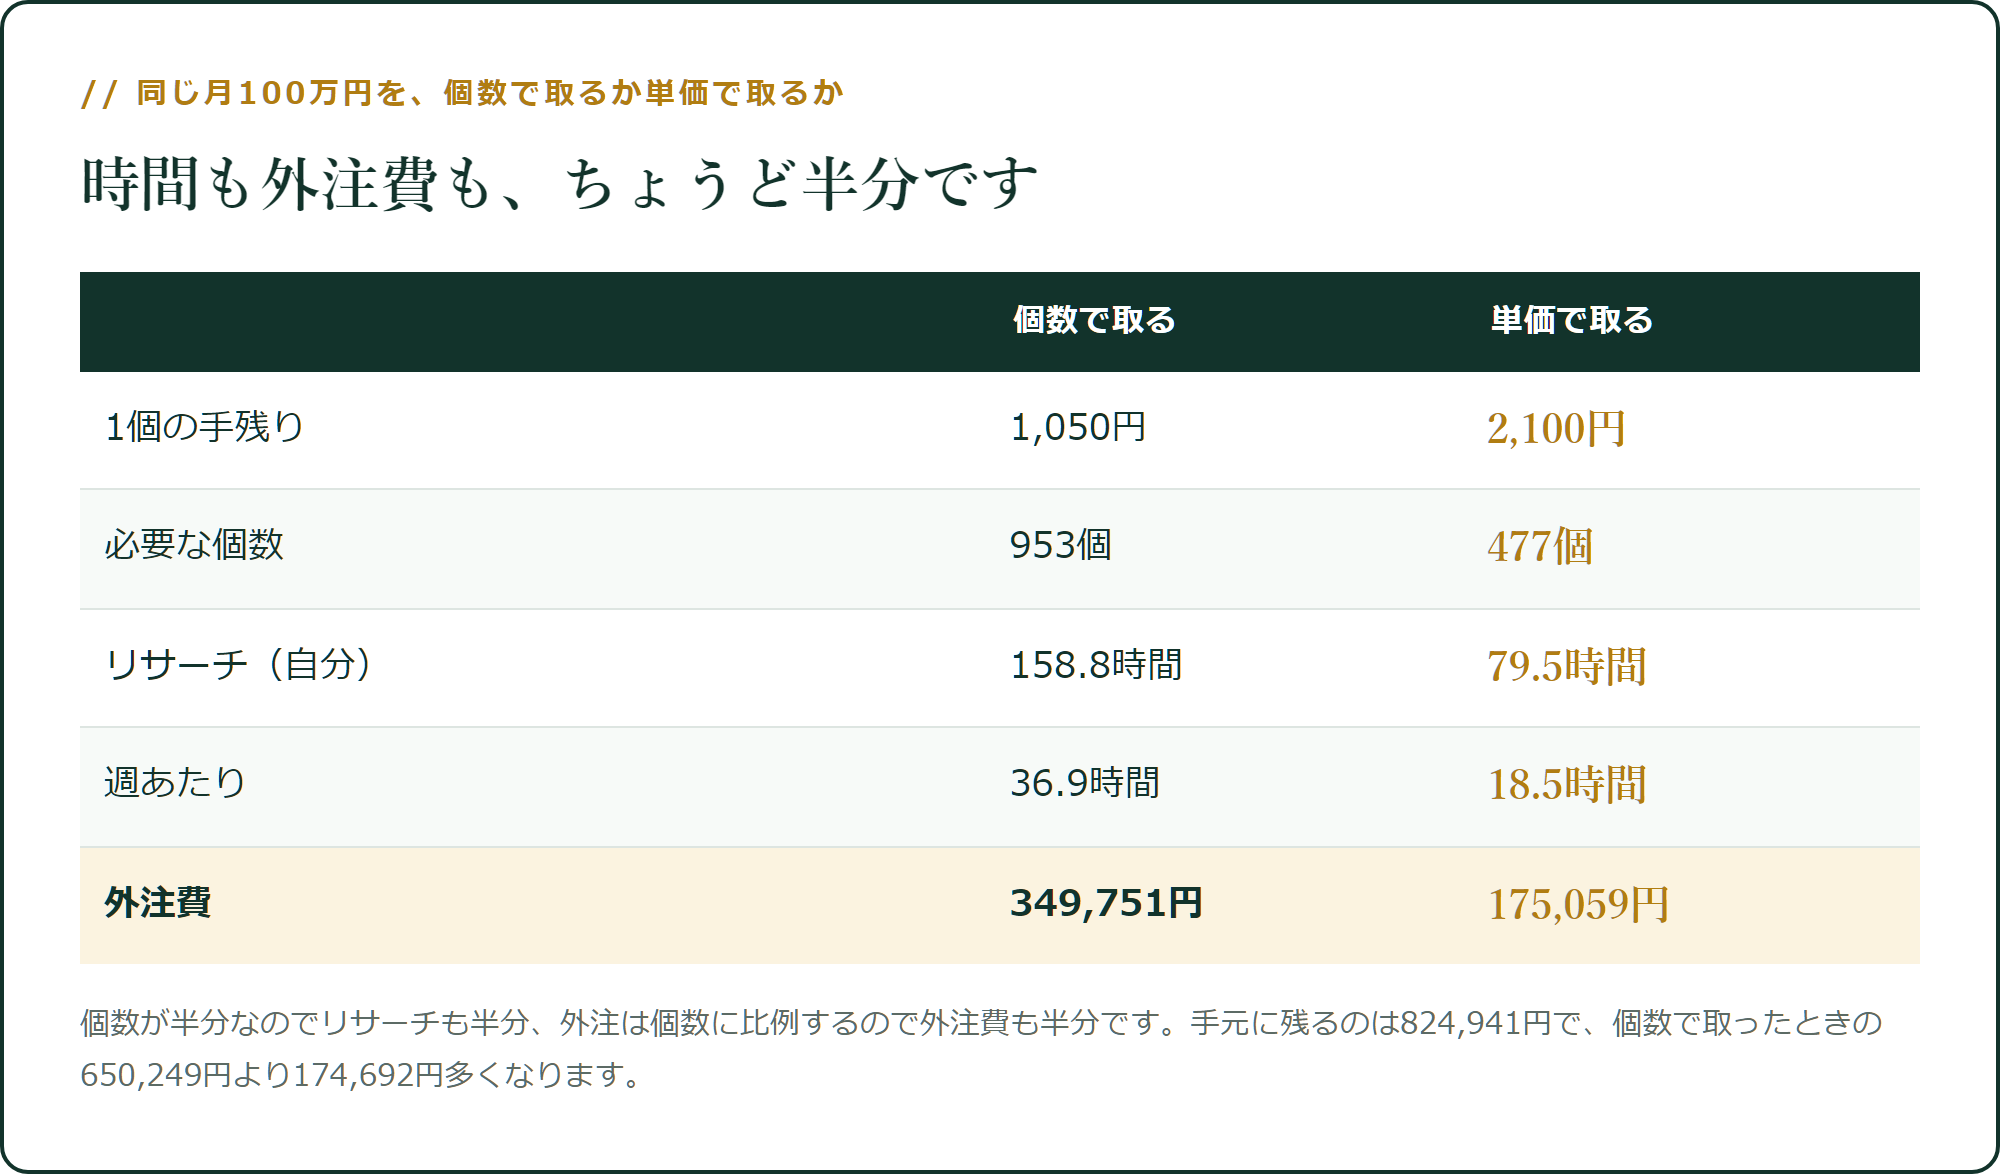Click the value 953個
2000x1176 pixels.
(x=1061, y=546)
